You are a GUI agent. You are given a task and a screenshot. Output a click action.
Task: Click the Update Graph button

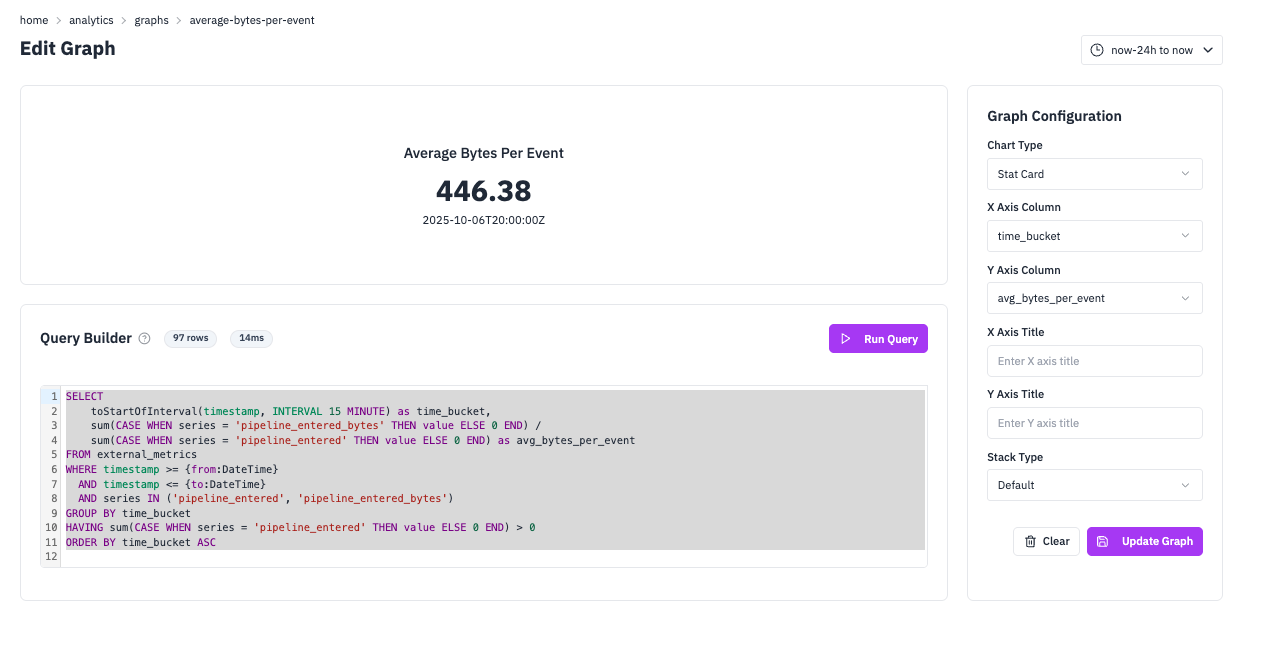tap(1144, 541)
